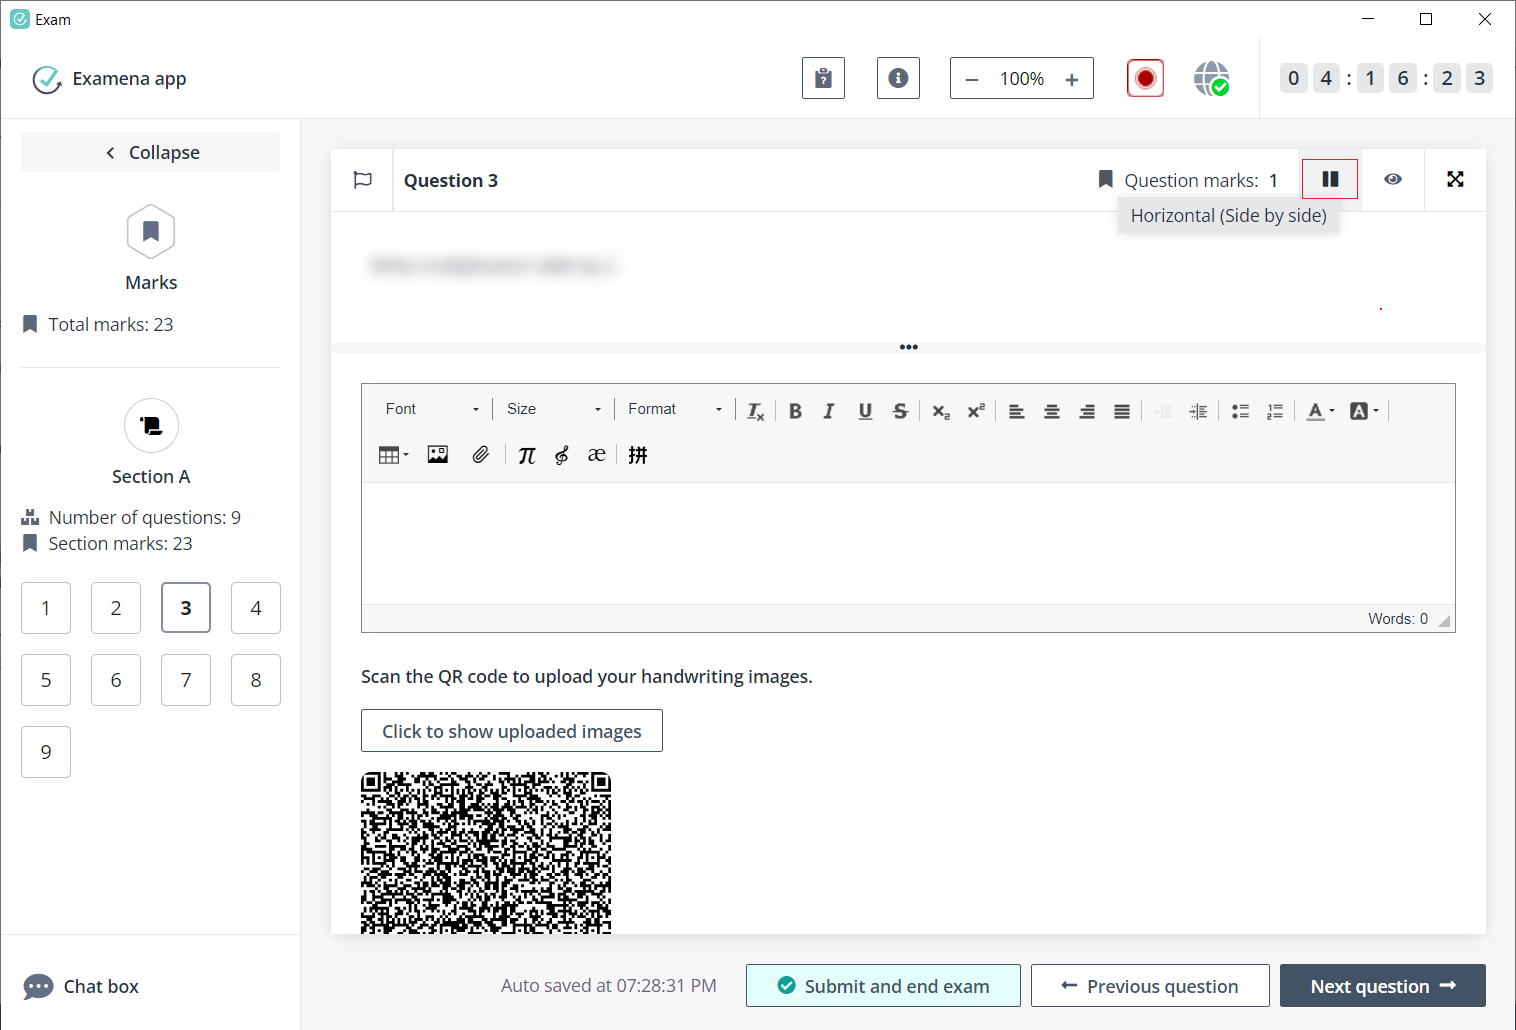Image resolution: width=1516 pixels, height=1030 pixels.
Task: Open the Font dropdown
Action: pos(432,409)
